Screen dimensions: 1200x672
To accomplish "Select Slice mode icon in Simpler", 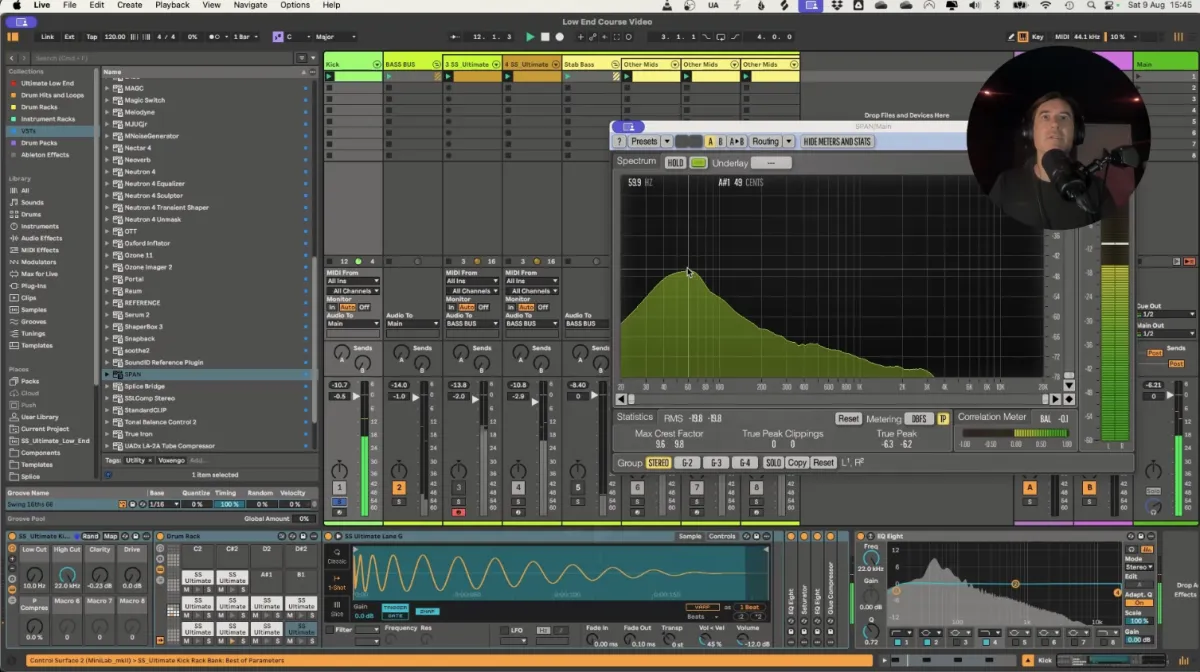I will (x=337, y=606).
